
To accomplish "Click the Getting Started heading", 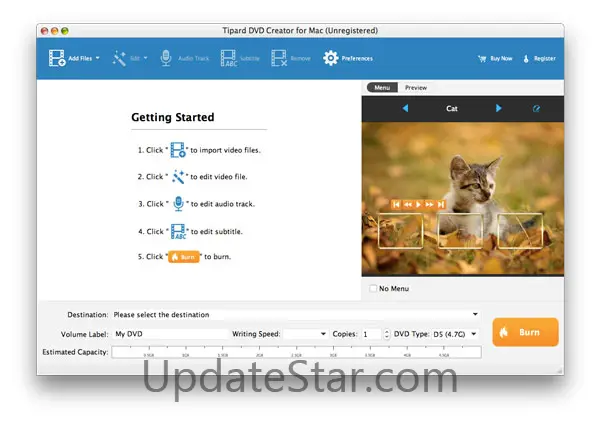I will [173, 117].
